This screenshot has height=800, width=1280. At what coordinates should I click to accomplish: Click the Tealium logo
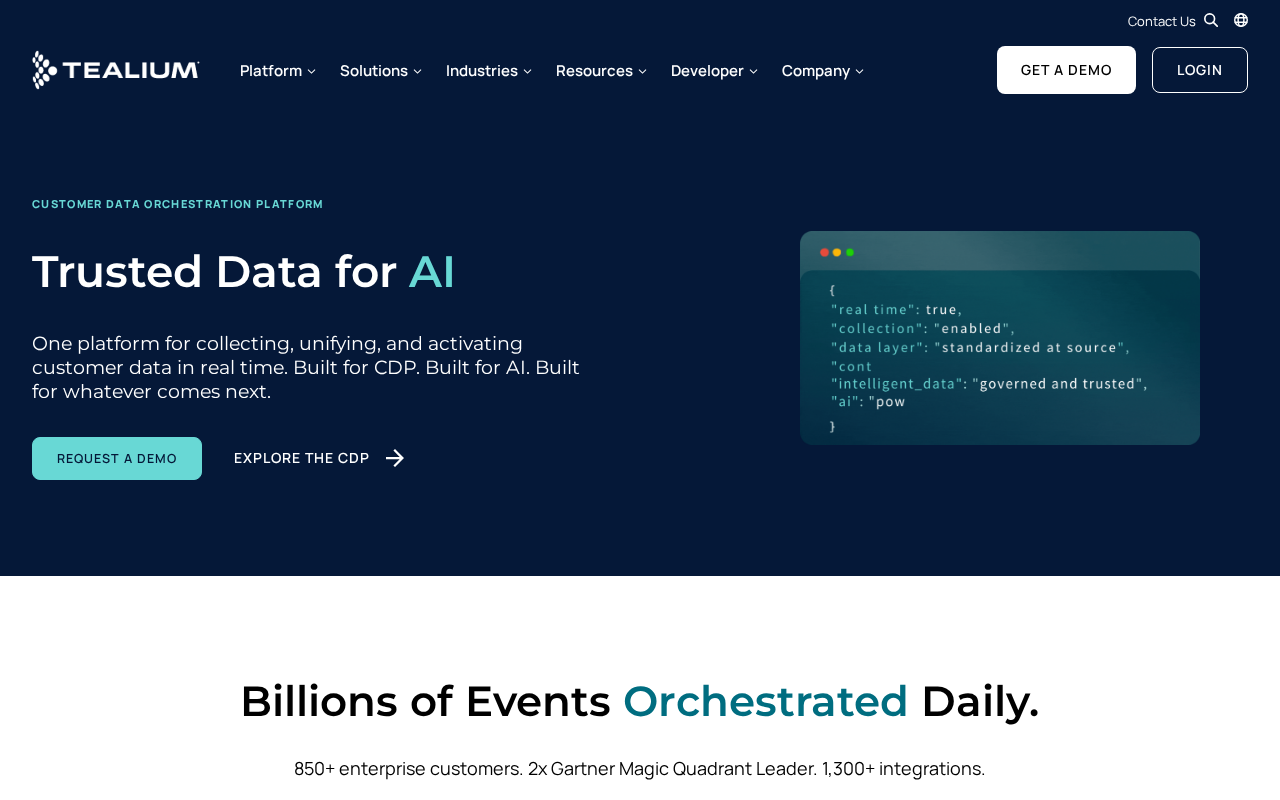116,70
